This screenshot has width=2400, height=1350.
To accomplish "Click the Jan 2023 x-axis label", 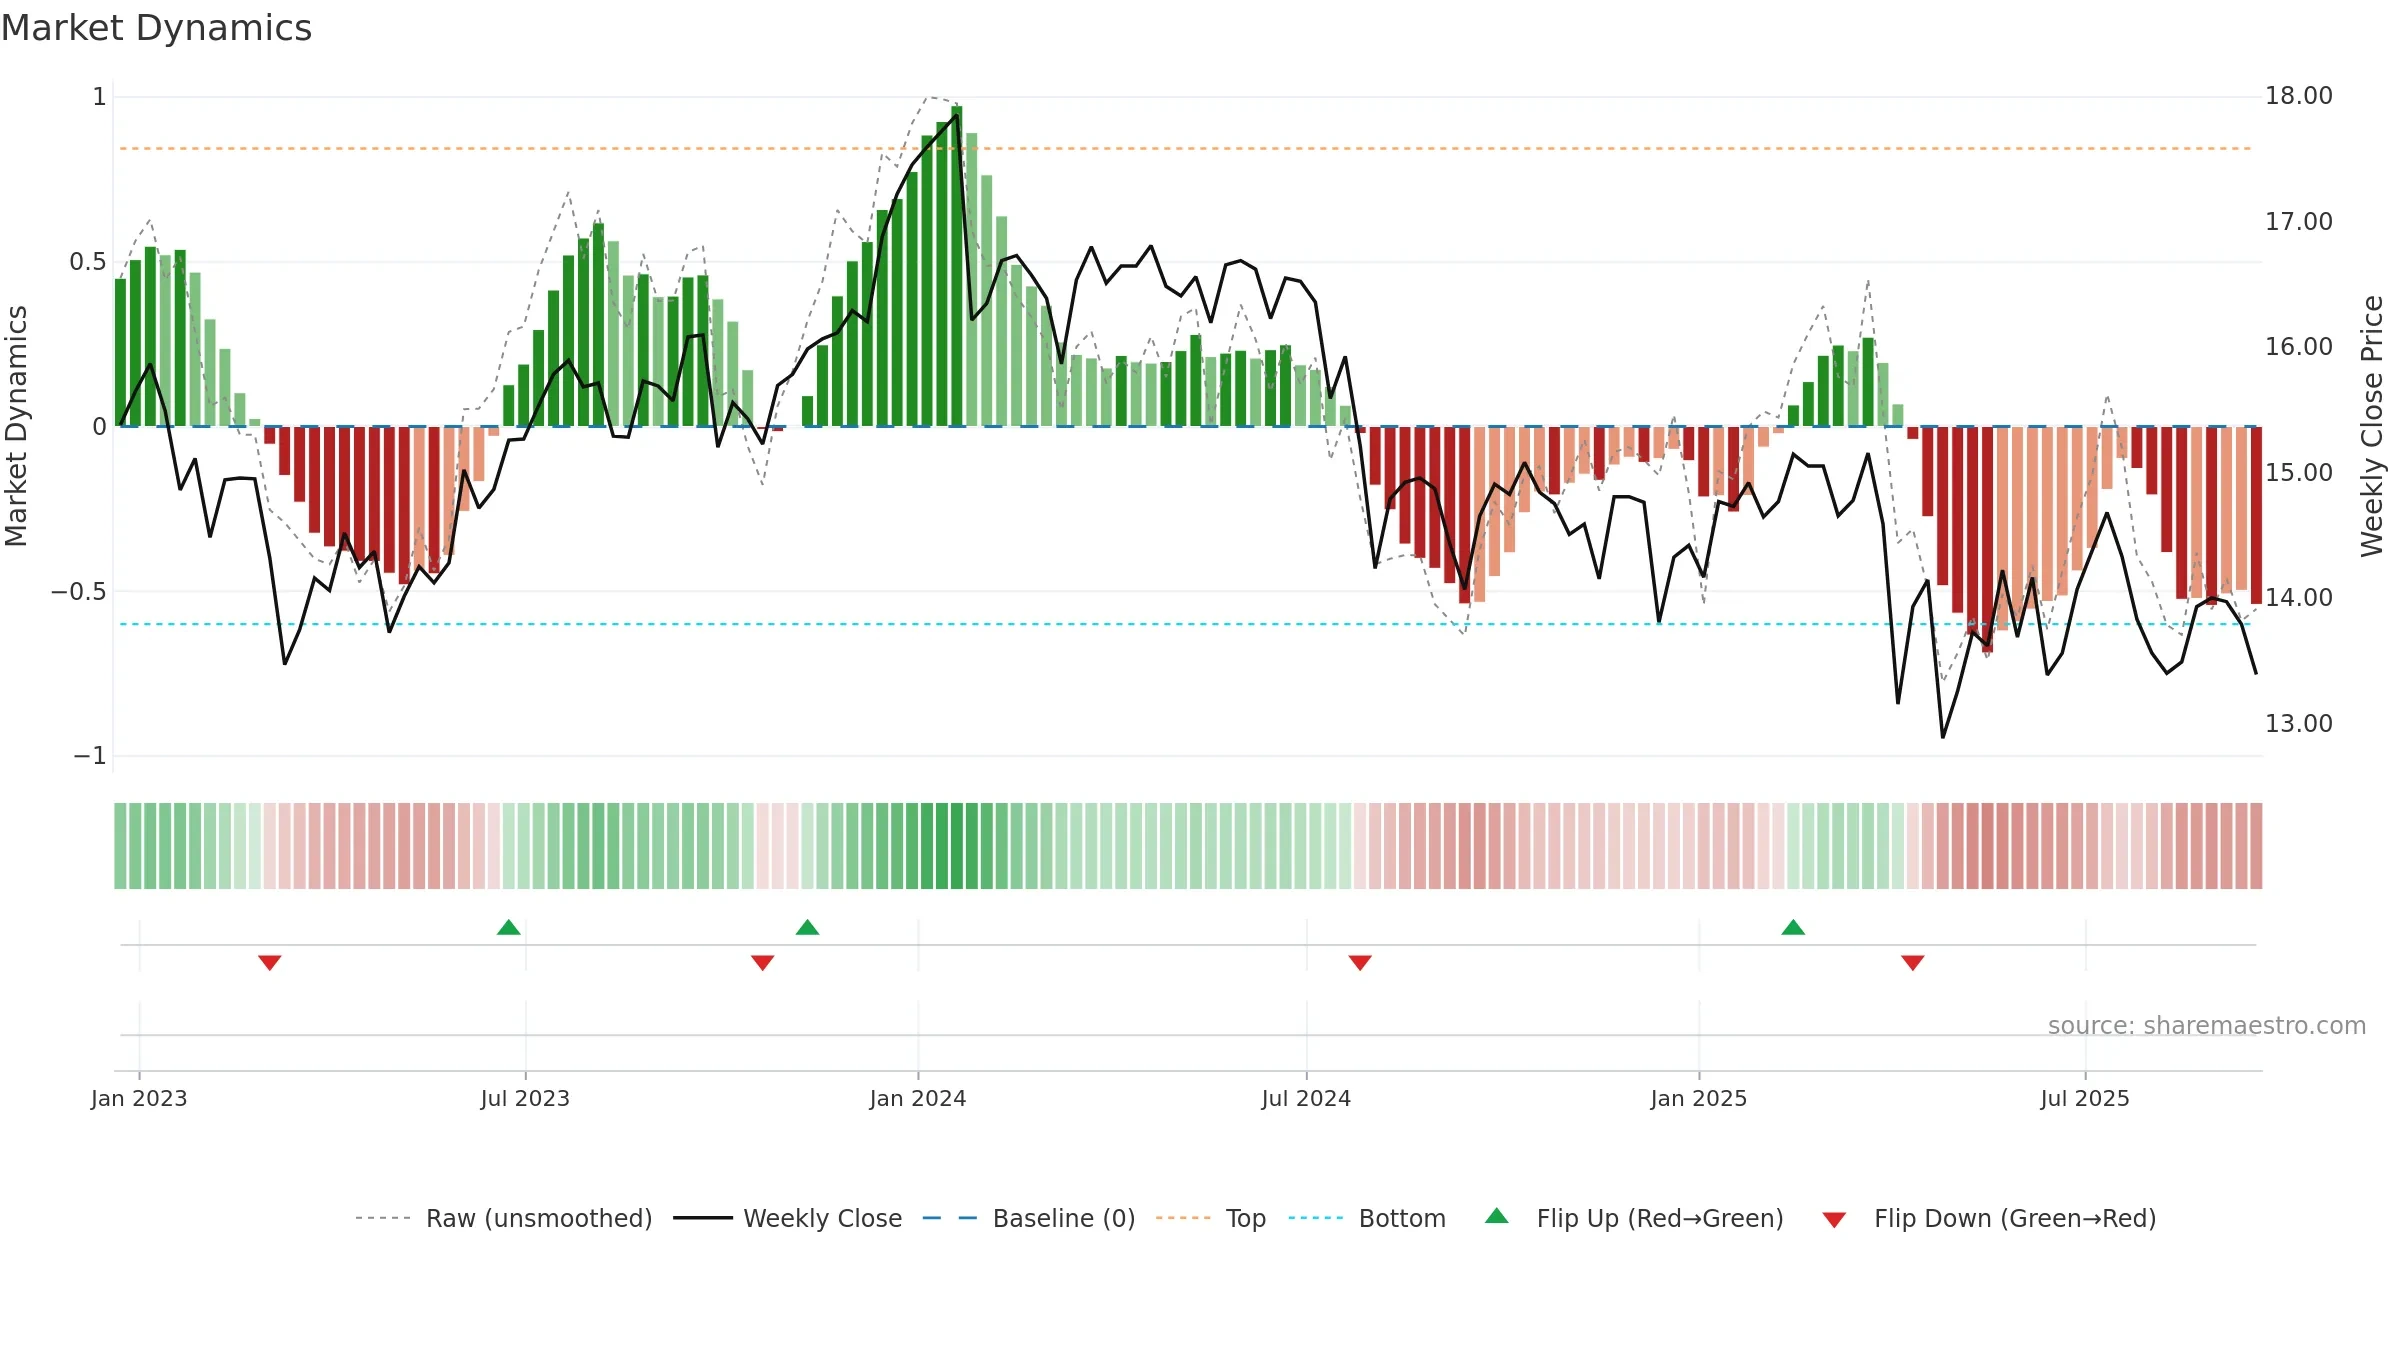I will pyautogui.click(x=139, y=1098).
